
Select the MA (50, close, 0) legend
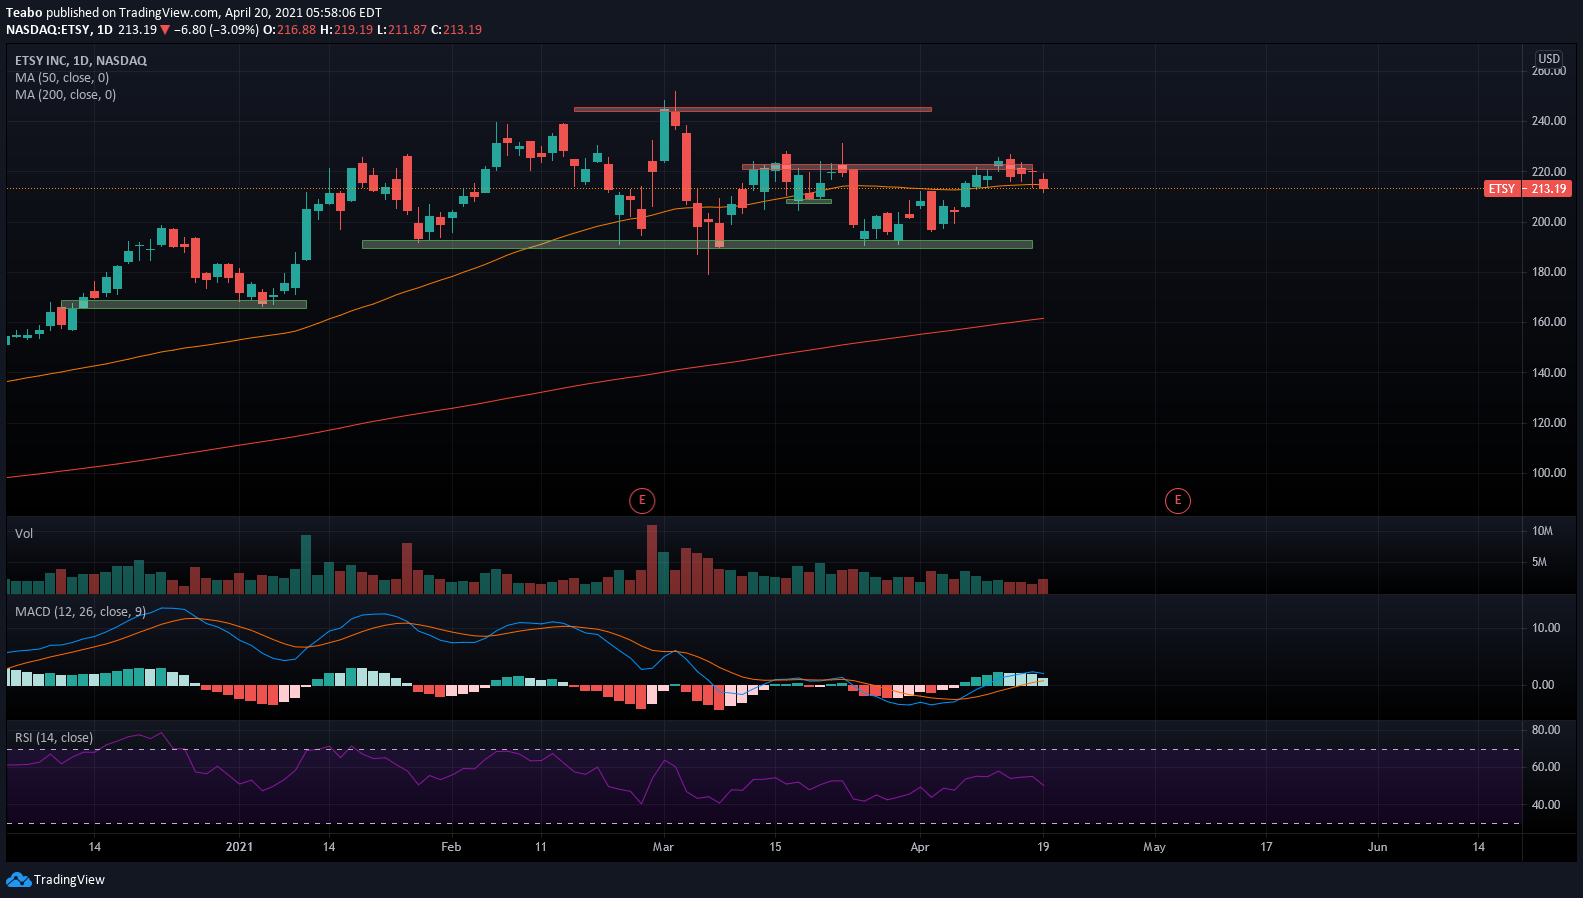pos(62,78)
